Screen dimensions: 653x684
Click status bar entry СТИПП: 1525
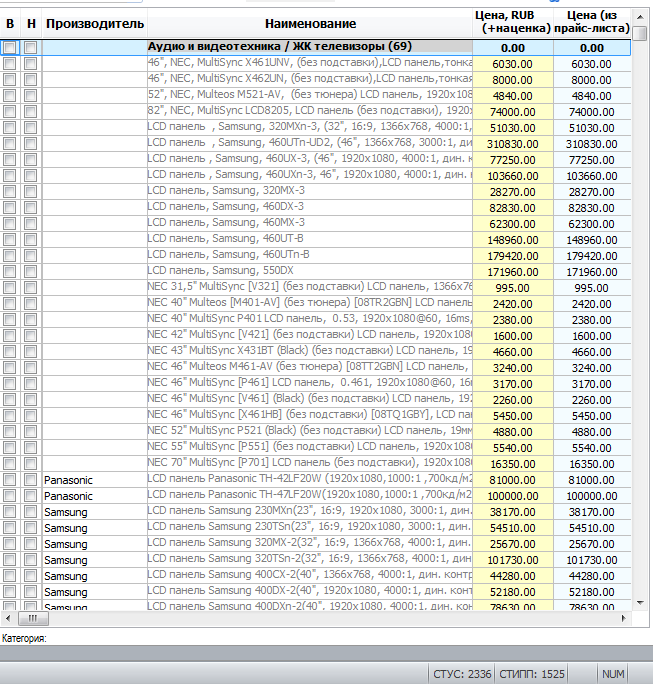[532, 674]
